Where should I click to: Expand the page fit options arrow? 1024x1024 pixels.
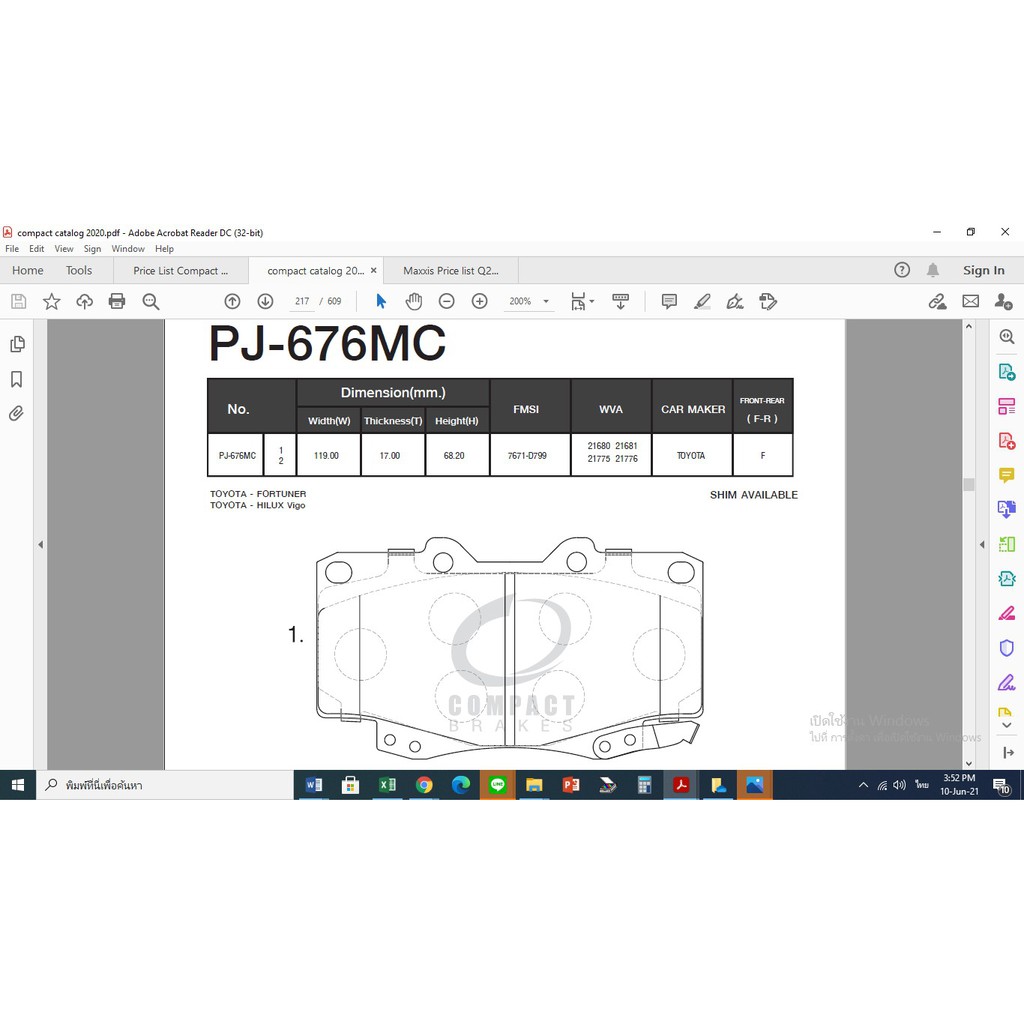(x=592, y=301)
